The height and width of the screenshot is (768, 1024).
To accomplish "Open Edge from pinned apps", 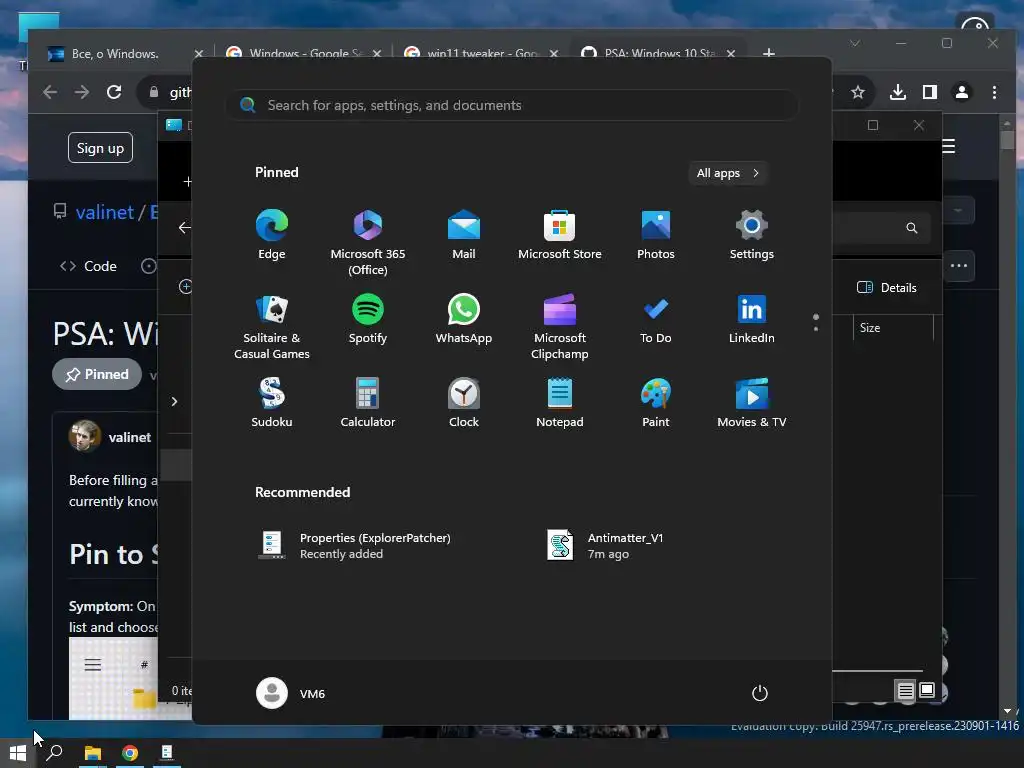I will click(x=272, y=235).
